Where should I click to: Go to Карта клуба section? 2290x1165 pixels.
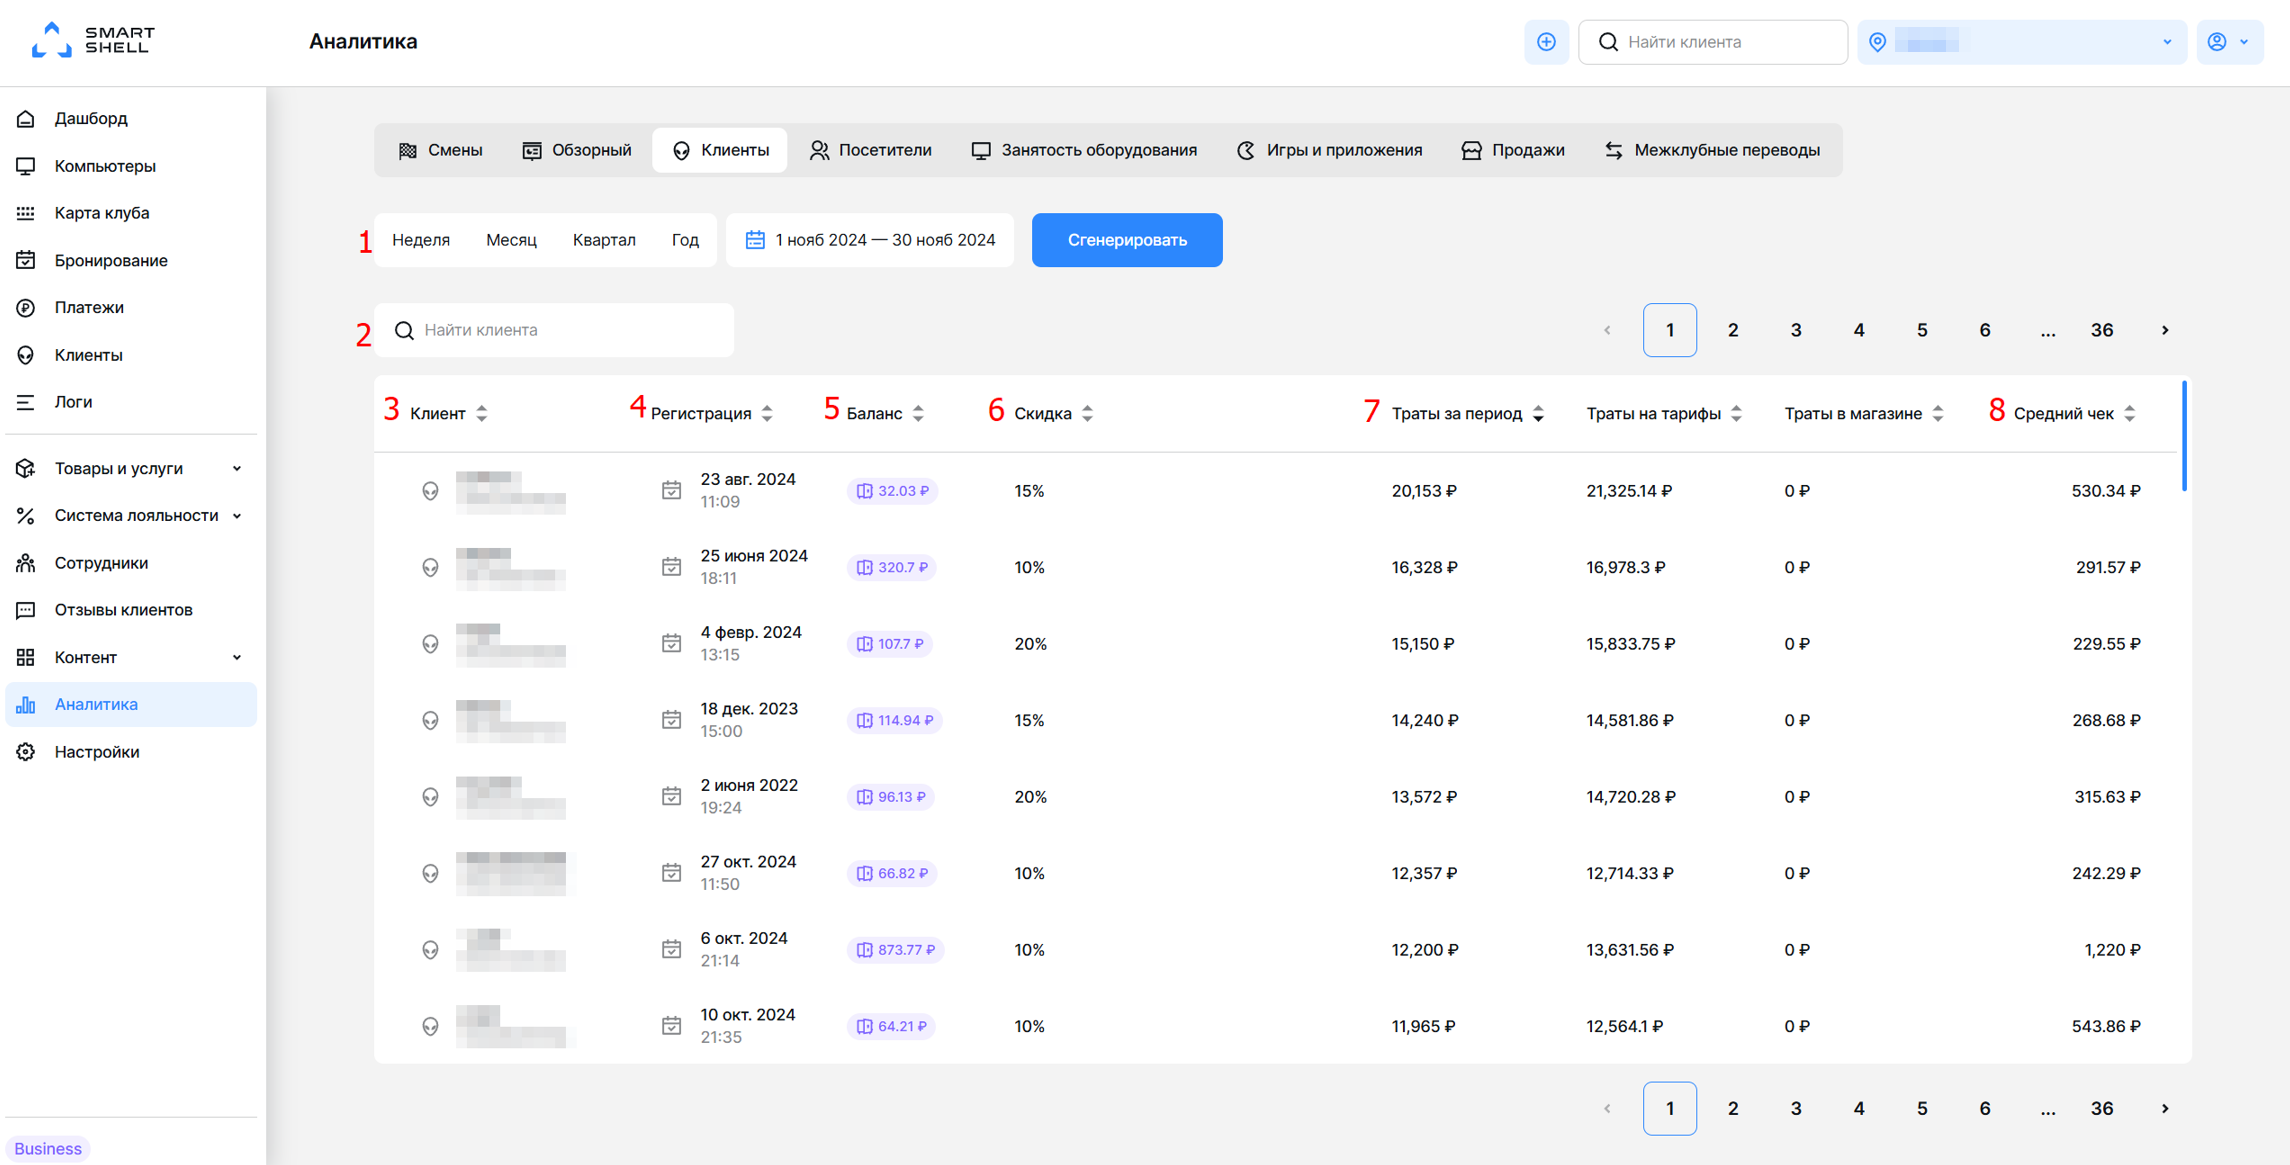pos(131,213)
